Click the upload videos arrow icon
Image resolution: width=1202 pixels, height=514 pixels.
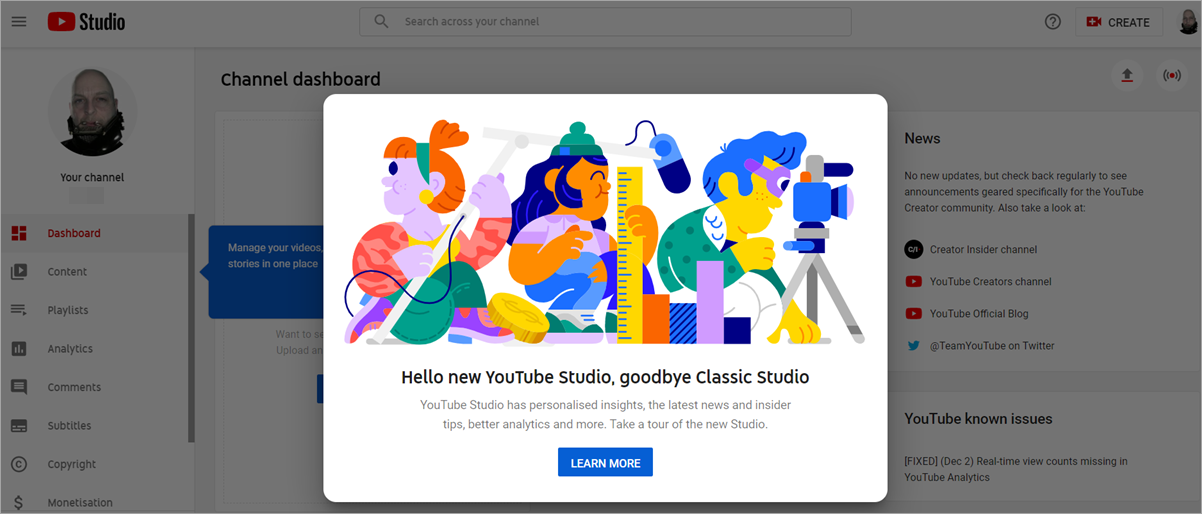(x=1127, y=76)
